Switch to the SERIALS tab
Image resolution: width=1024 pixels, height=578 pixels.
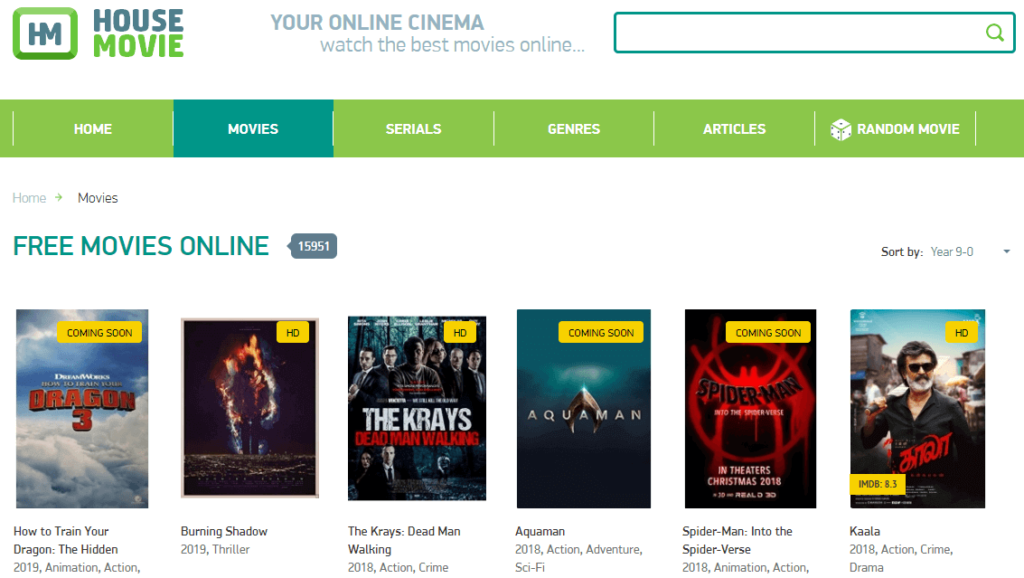click(413, 128)
